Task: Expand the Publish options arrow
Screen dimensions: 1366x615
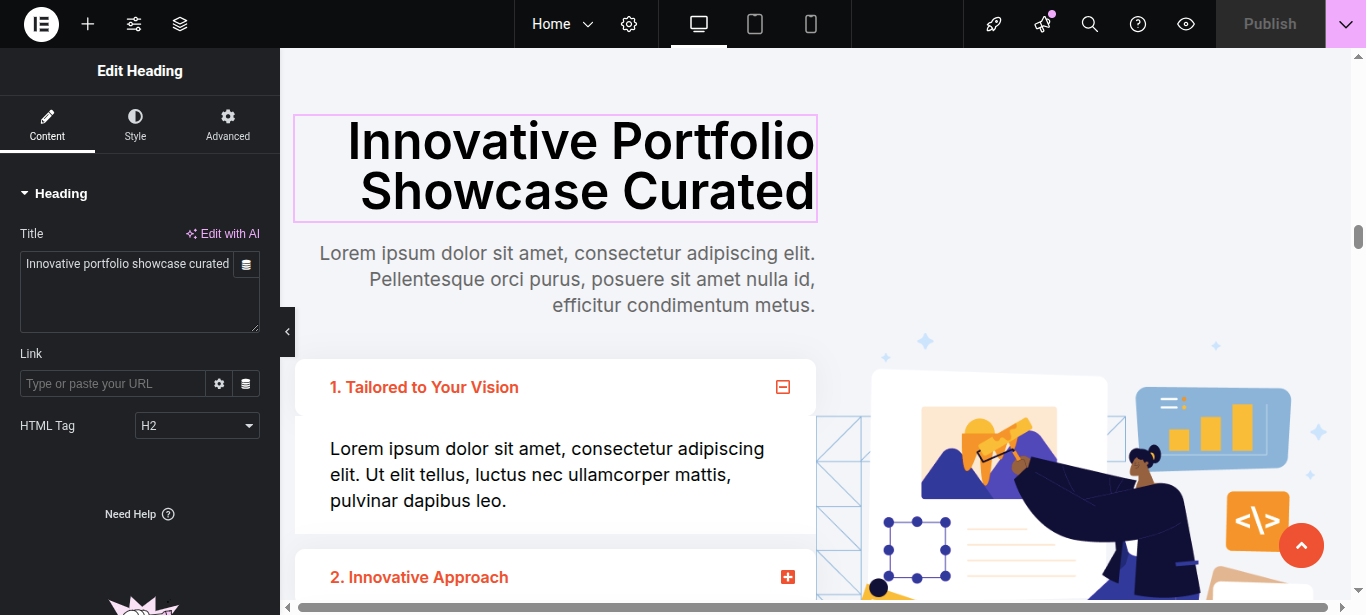Action: (1345, 24)
